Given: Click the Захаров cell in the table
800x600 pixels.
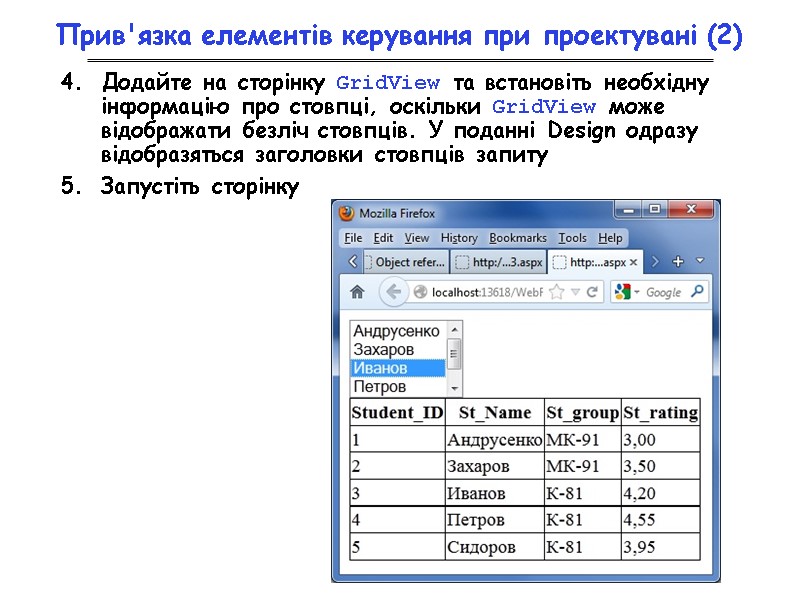Looking at the screenshot, I should tap(494, 466).
